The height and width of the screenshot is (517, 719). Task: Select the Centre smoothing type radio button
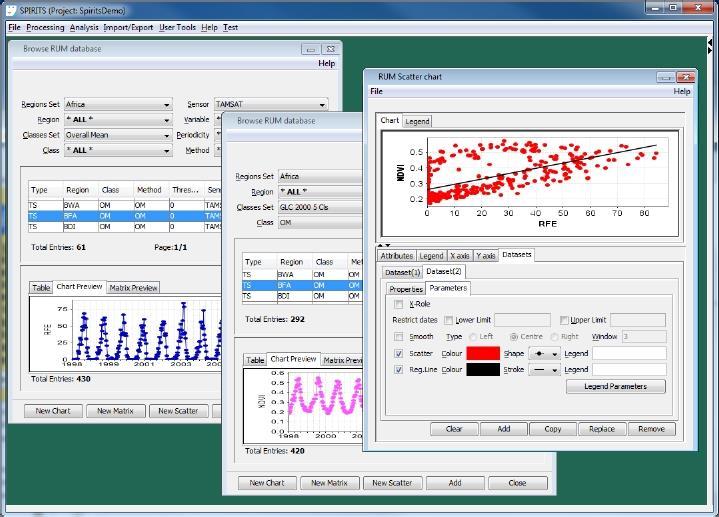(514, 337)
